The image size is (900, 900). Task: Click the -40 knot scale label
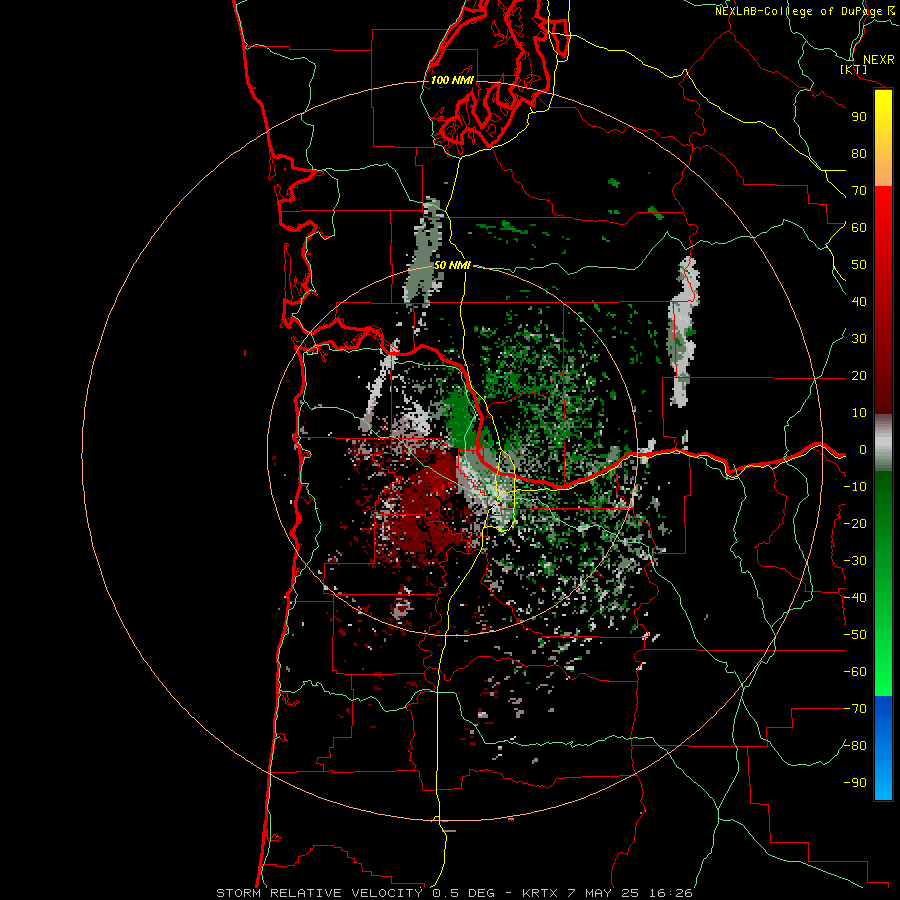click(855, 598)
